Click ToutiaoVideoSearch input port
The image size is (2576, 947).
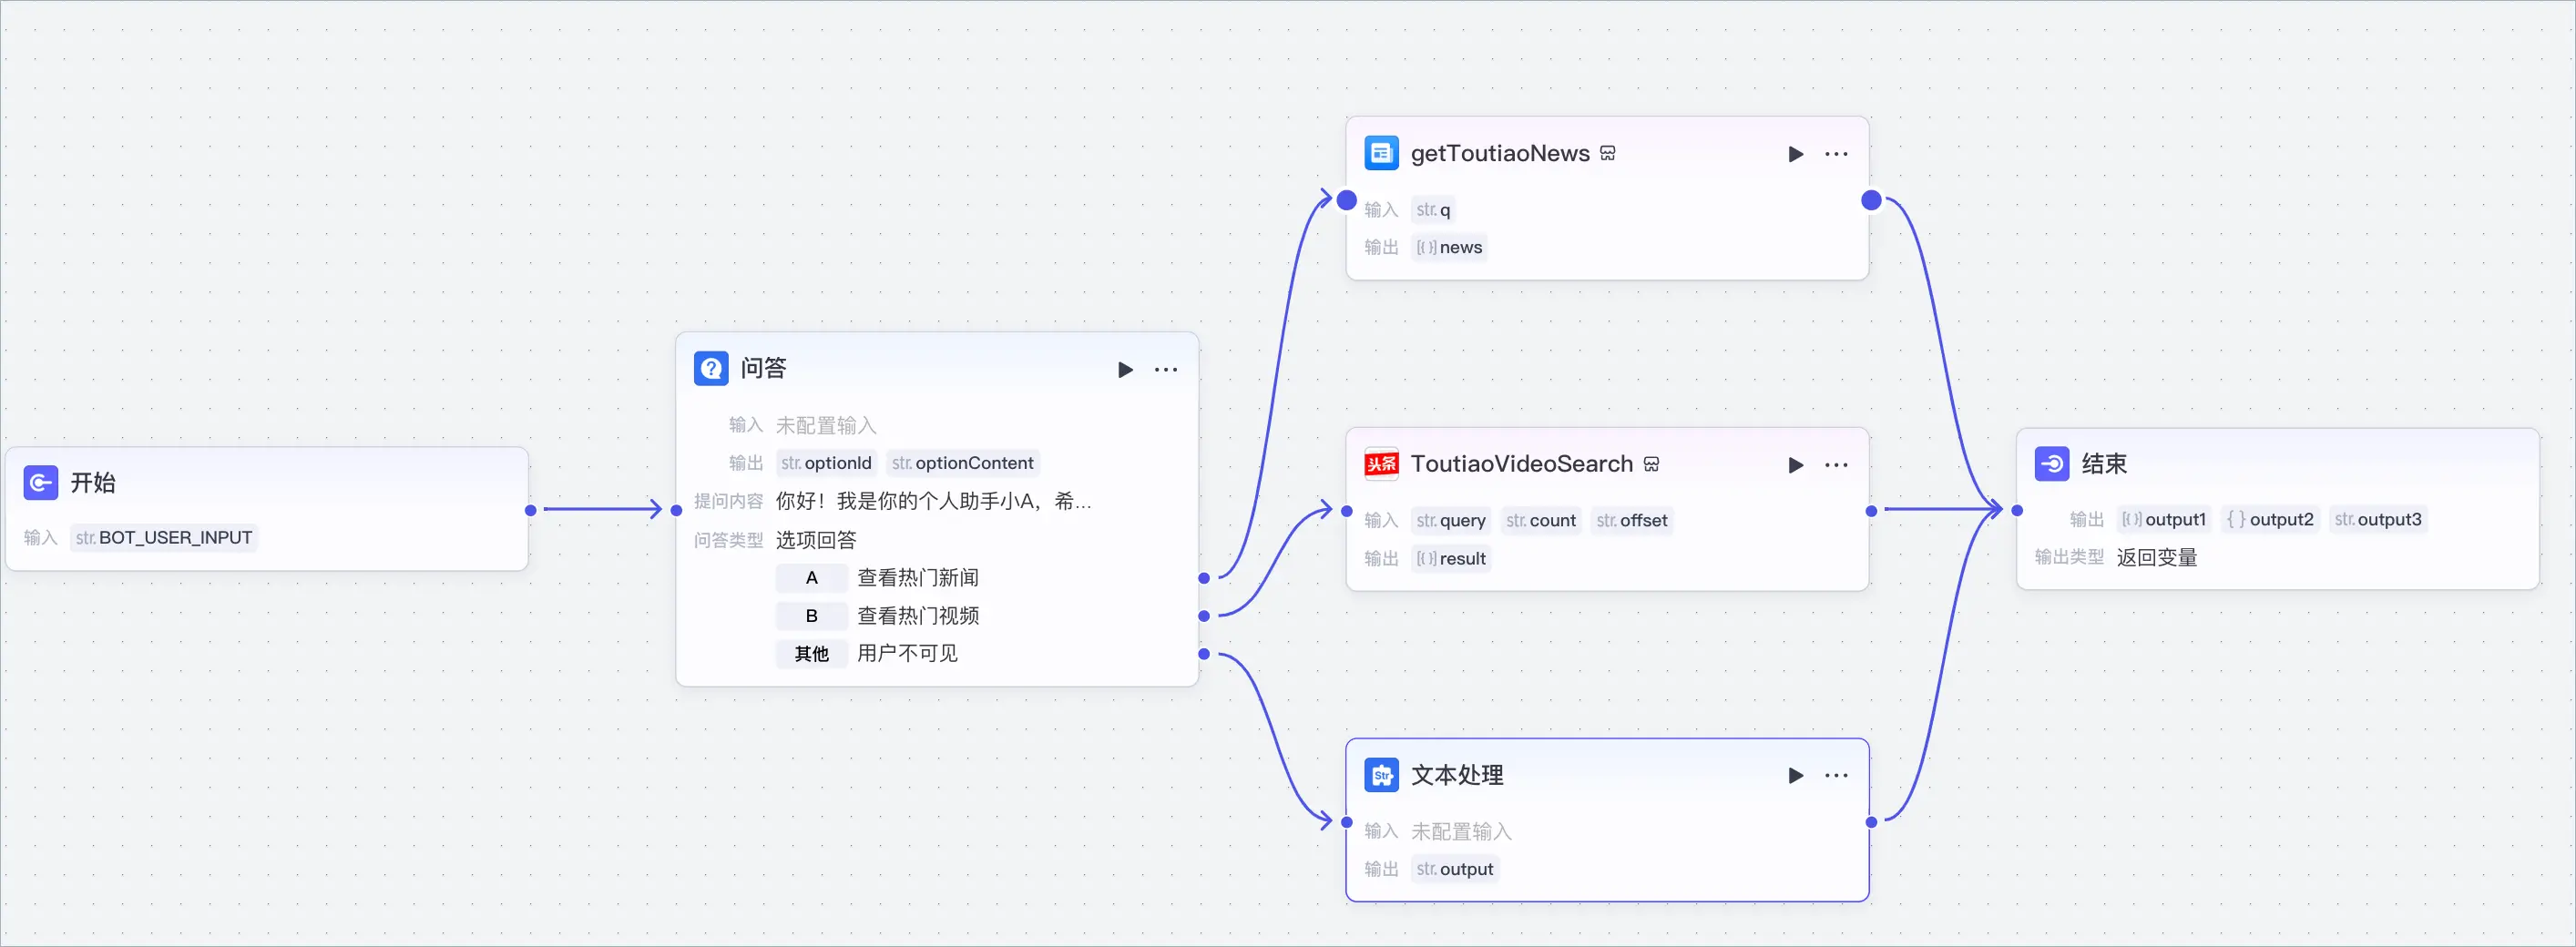(x=1347, y=511)
